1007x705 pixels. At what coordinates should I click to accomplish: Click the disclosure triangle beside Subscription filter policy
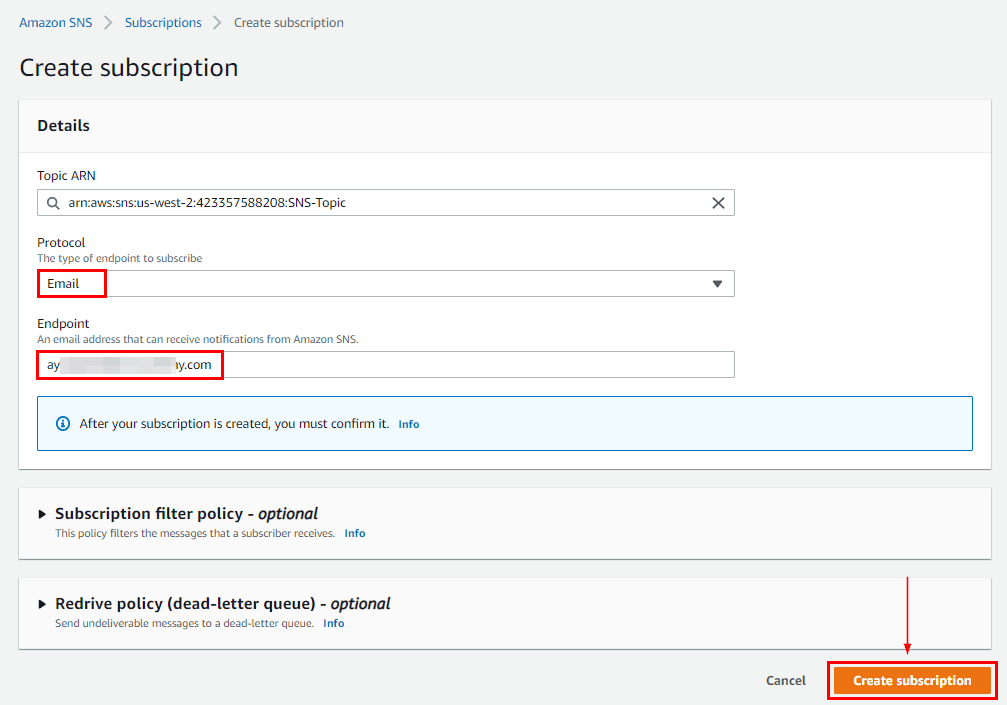click(x=42, y=513)
